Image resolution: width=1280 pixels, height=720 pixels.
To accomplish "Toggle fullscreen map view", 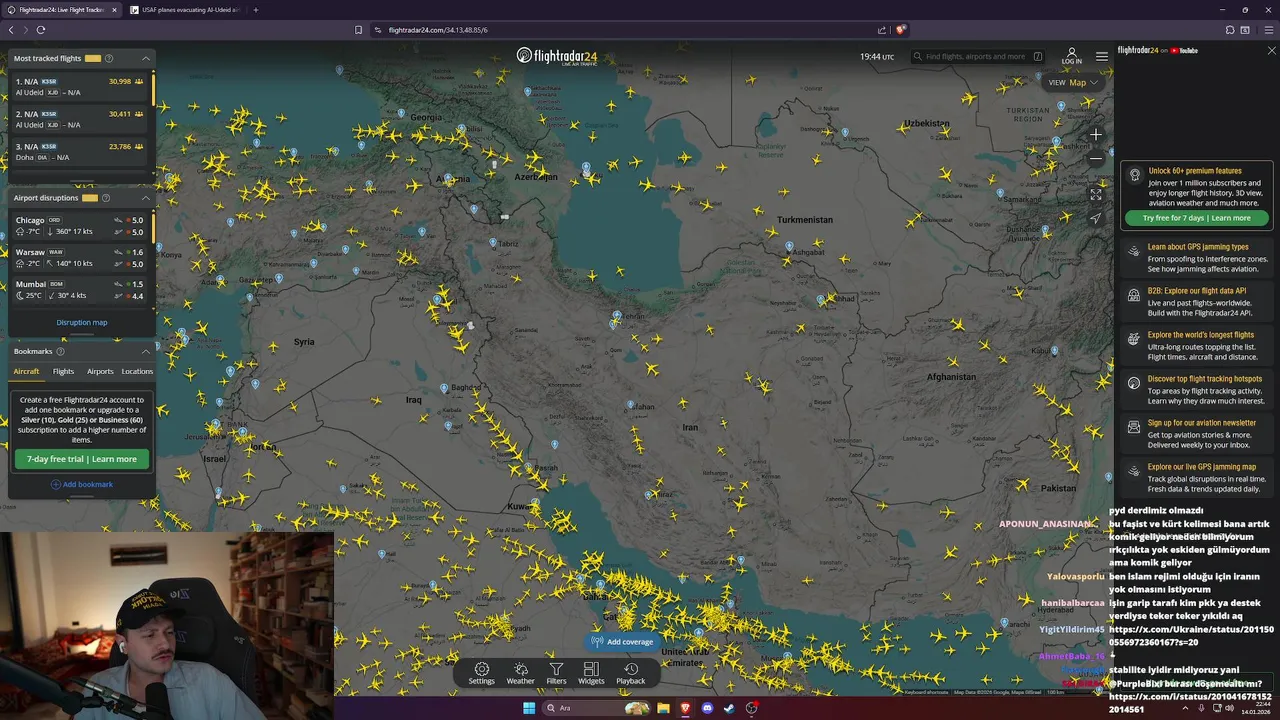I will (x=1096, y=194).
